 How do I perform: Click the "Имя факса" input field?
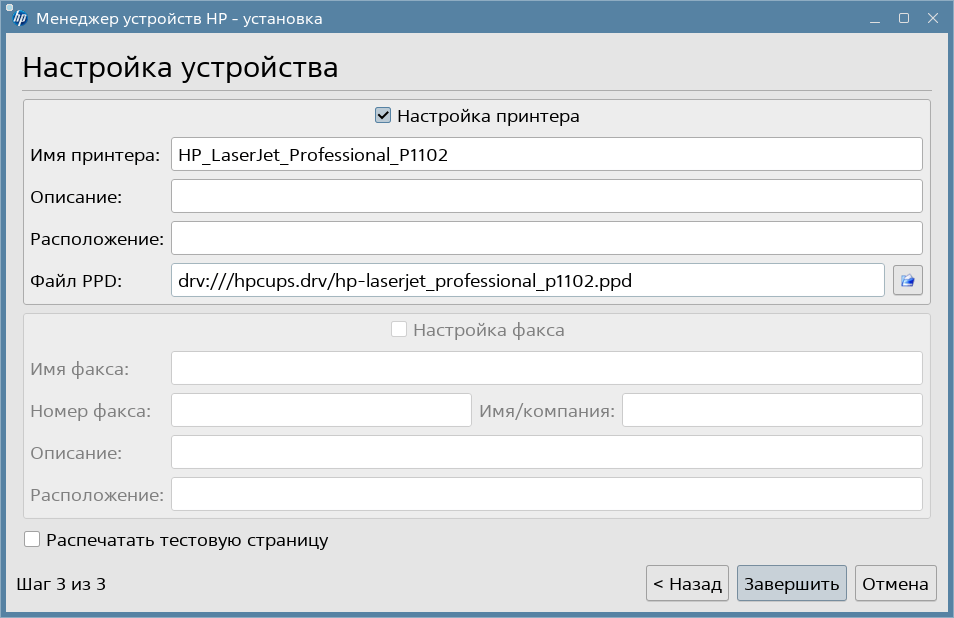pyautogui.click(x=546, y=369)
